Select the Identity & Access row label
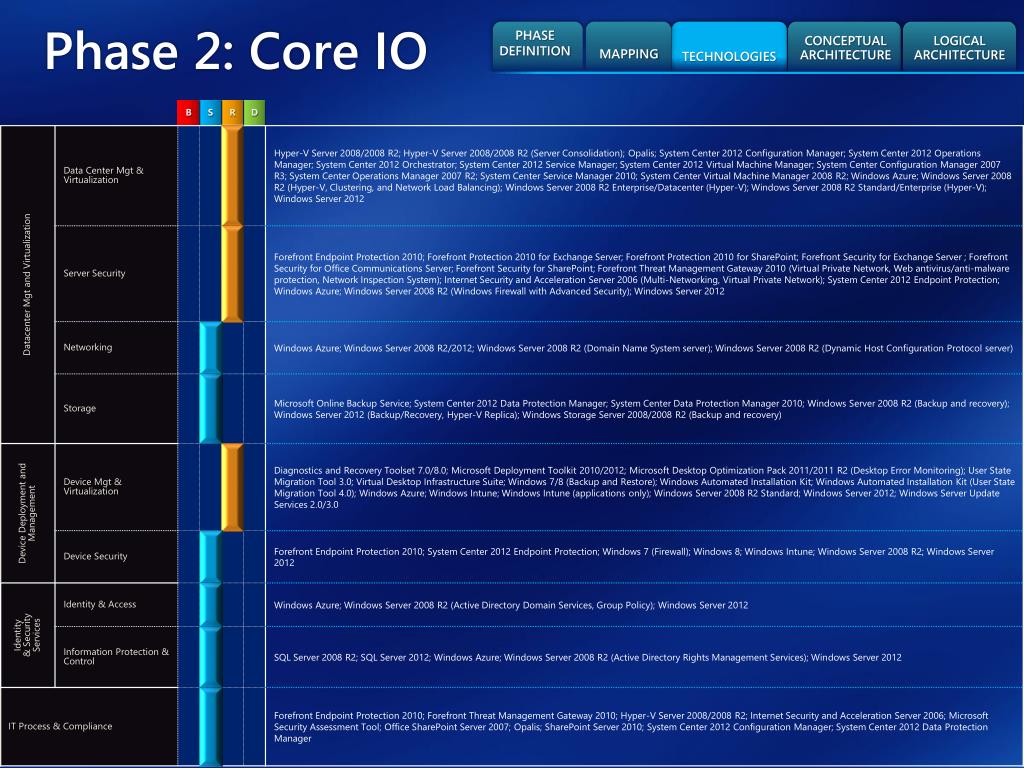 (x=99, y=604)
